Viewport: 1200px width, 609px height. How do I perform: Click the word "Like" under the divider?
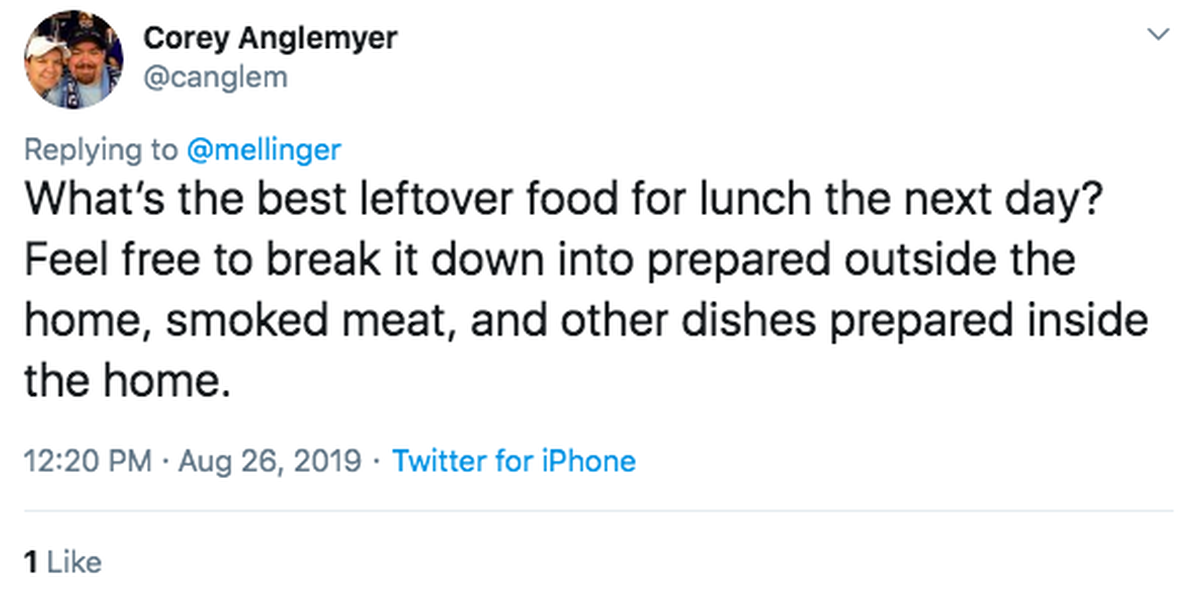[74, 562]
